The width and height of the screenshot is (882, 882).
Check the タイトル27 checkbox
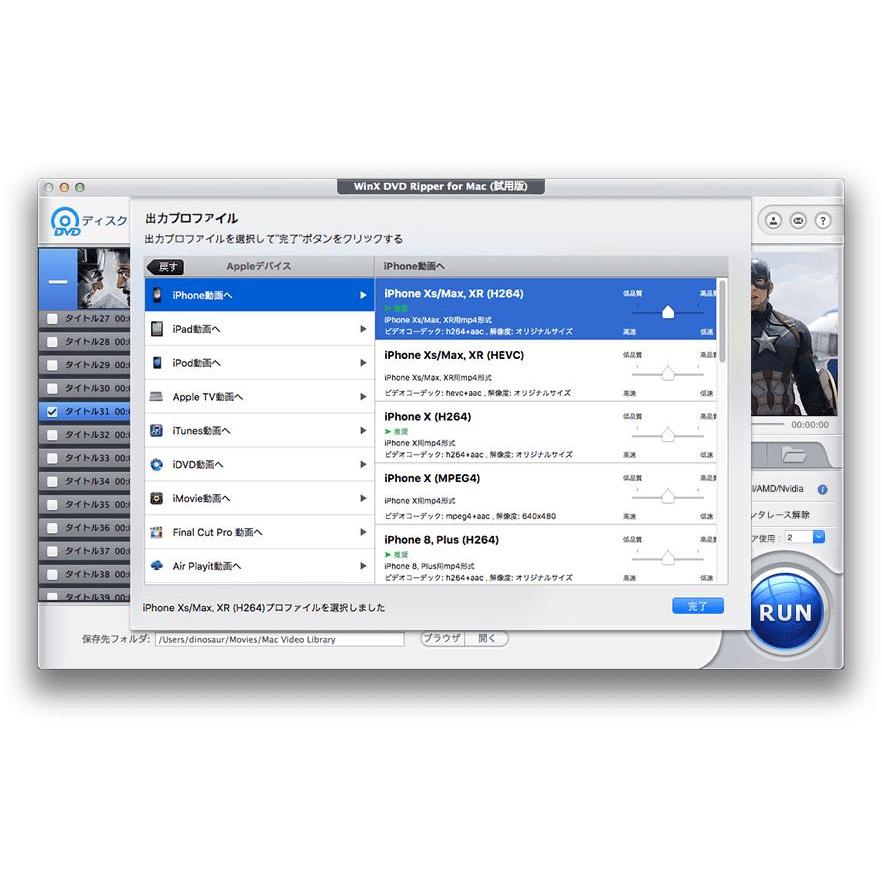[52, 319]
